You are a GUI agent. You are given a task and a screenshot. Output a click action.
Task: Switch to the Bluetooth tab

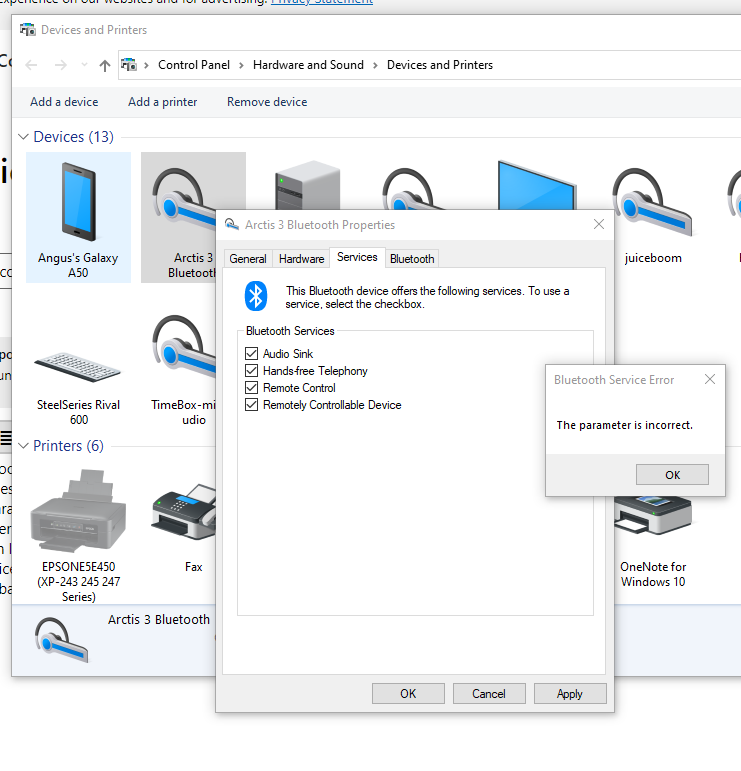[412, 259]
